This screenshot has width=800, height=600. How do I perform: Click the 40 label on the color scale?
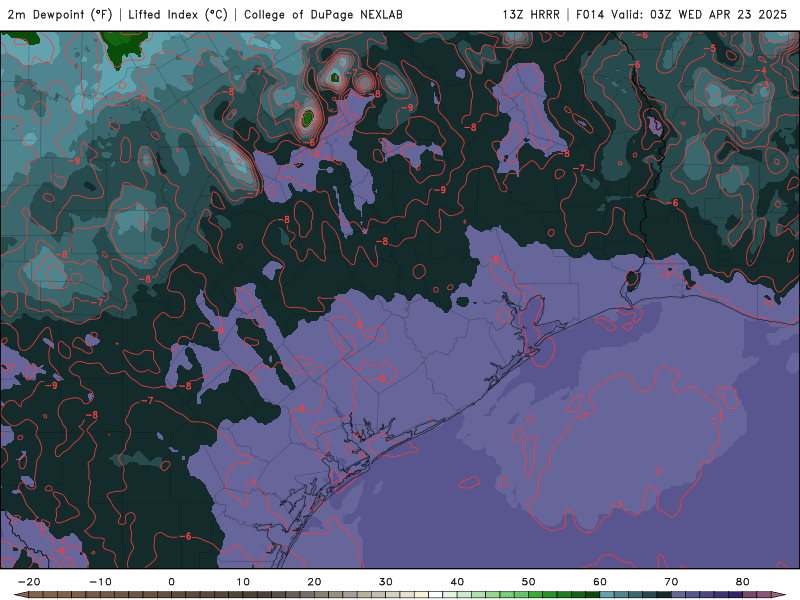tap(457, 582)
